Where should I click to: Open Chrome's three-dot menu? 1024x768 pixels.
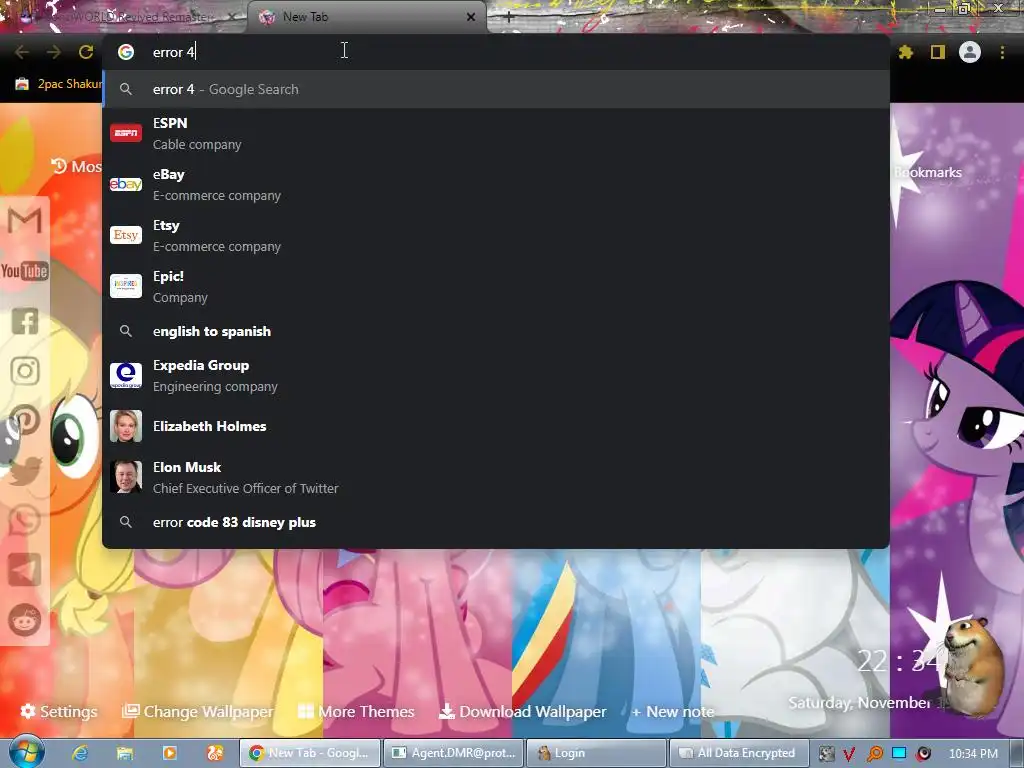point(1002,52)
